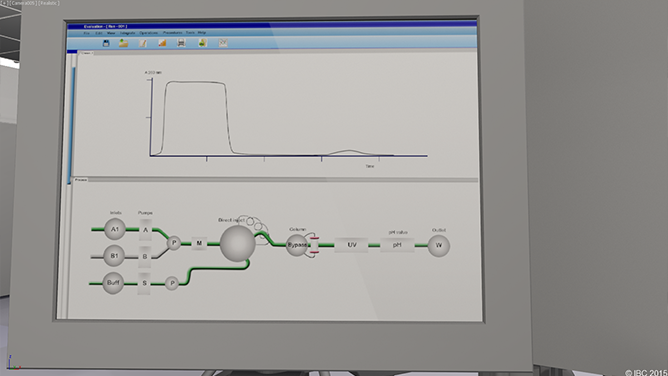Open the Operations menu
668x376 pixels.
pos(149,33)
